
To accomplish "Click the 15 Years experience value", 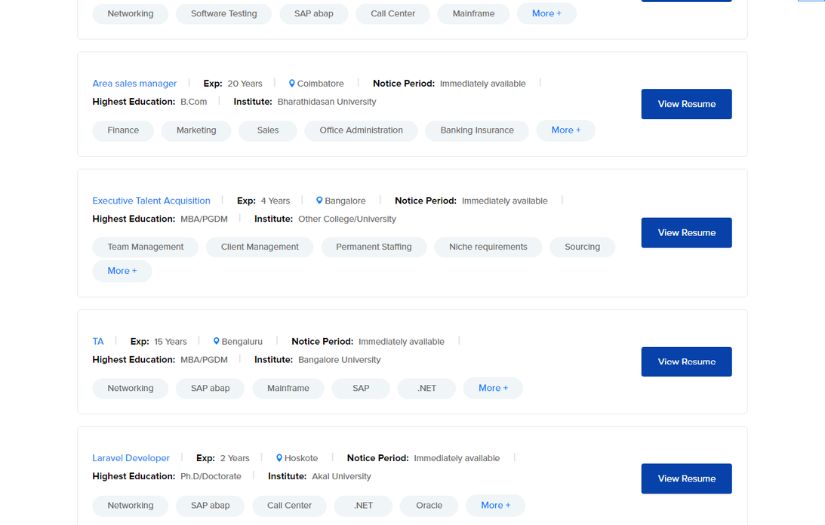I will tap(170, 342).
